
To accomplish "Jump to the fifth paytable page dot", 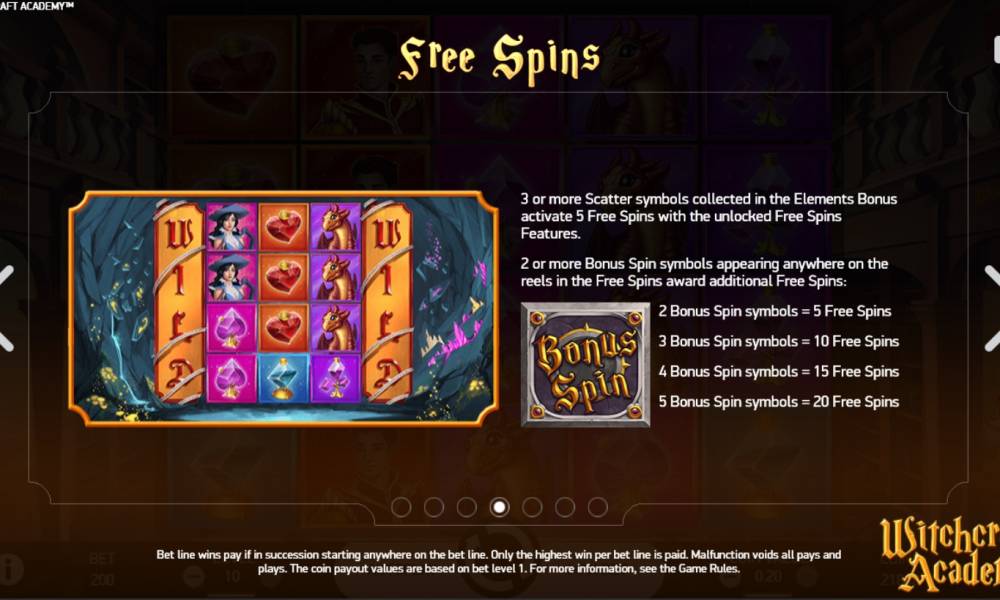I will pos(532,507).
